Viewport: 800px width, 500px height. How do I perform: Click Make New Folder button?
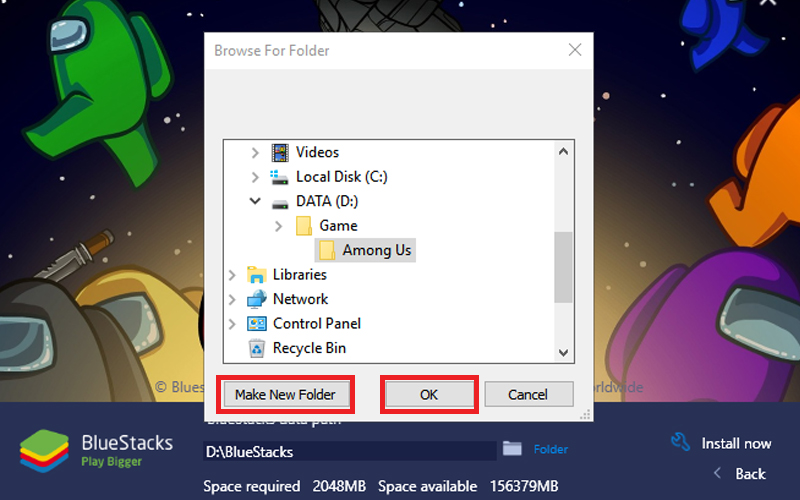[285, 394]
